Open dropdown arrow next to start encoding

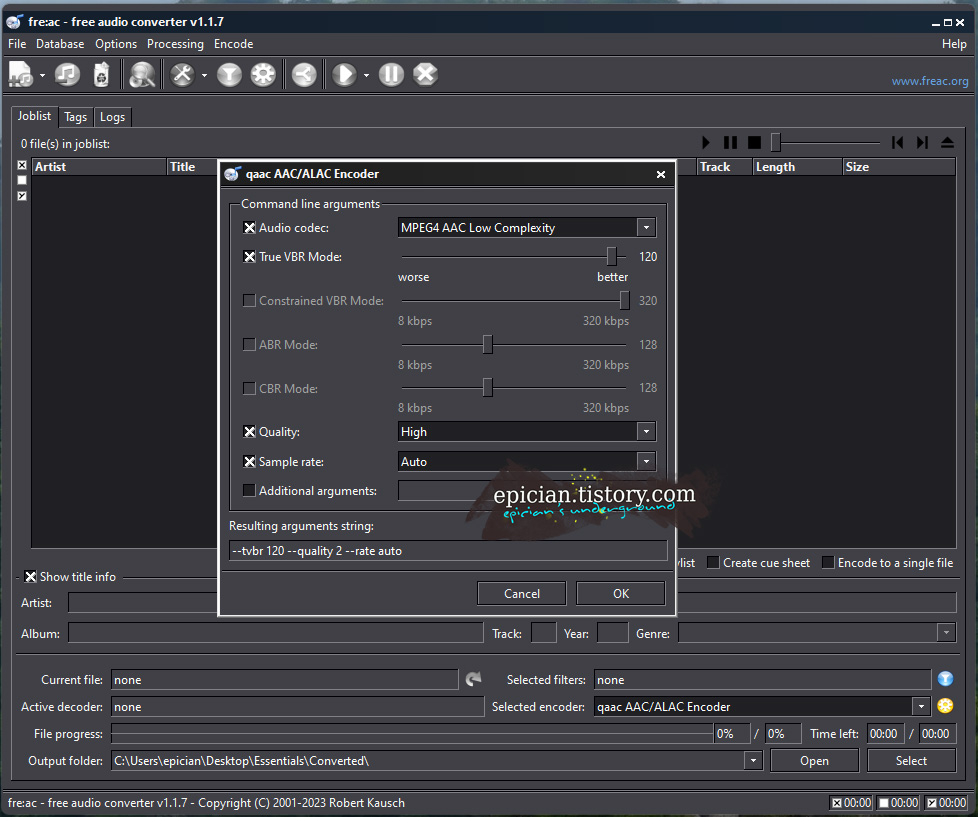coord(366,75)
